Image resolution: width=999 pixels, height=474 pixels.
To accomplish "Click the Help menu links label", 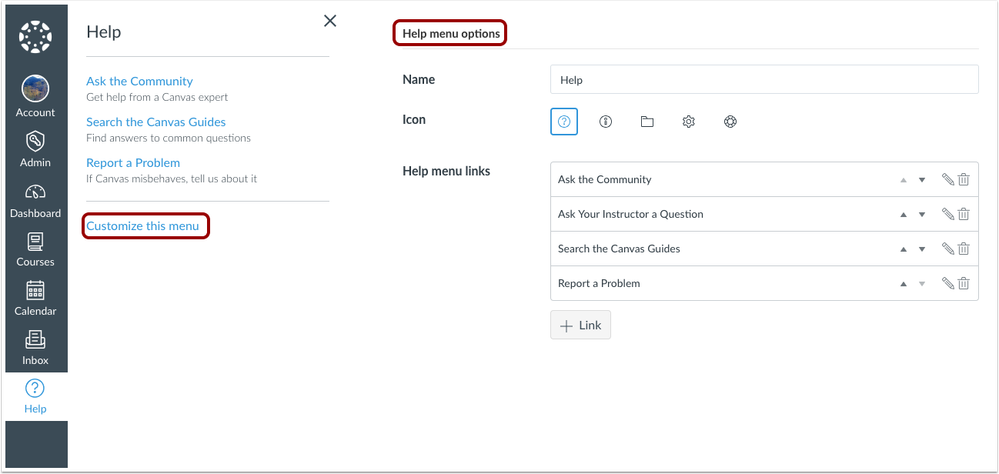I will click(x=447, y=171).
